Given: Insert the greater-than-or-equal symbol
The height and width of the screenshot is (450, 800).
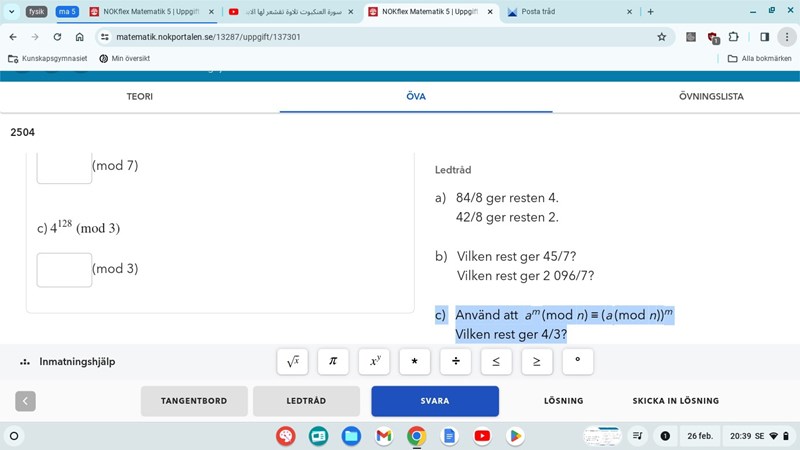Looking at the screenshot, I should coord(536,361).
